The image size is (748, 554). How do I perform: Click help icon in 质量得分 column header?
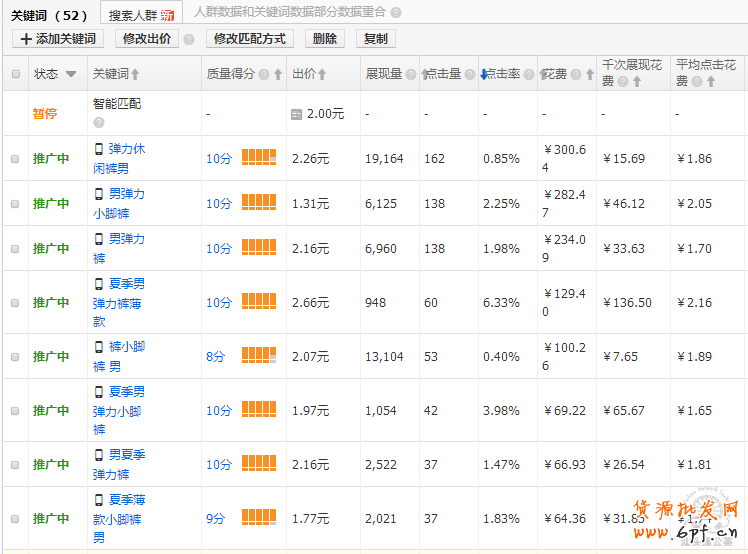[263, 74]
